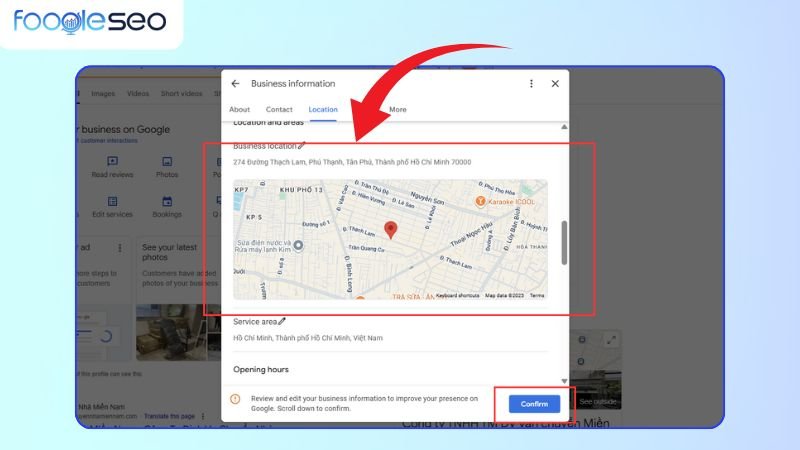Open the Photos icon in business panel

coord(167,162)
